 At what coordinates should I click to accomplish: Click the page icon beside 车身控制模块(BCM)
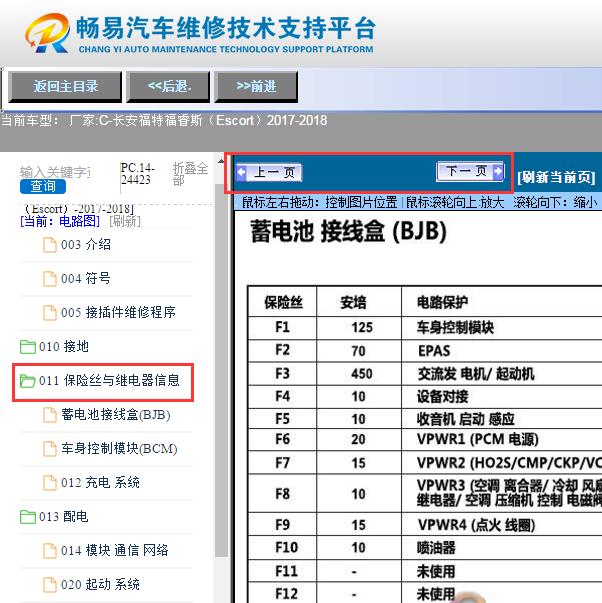[x=50, y=449]
